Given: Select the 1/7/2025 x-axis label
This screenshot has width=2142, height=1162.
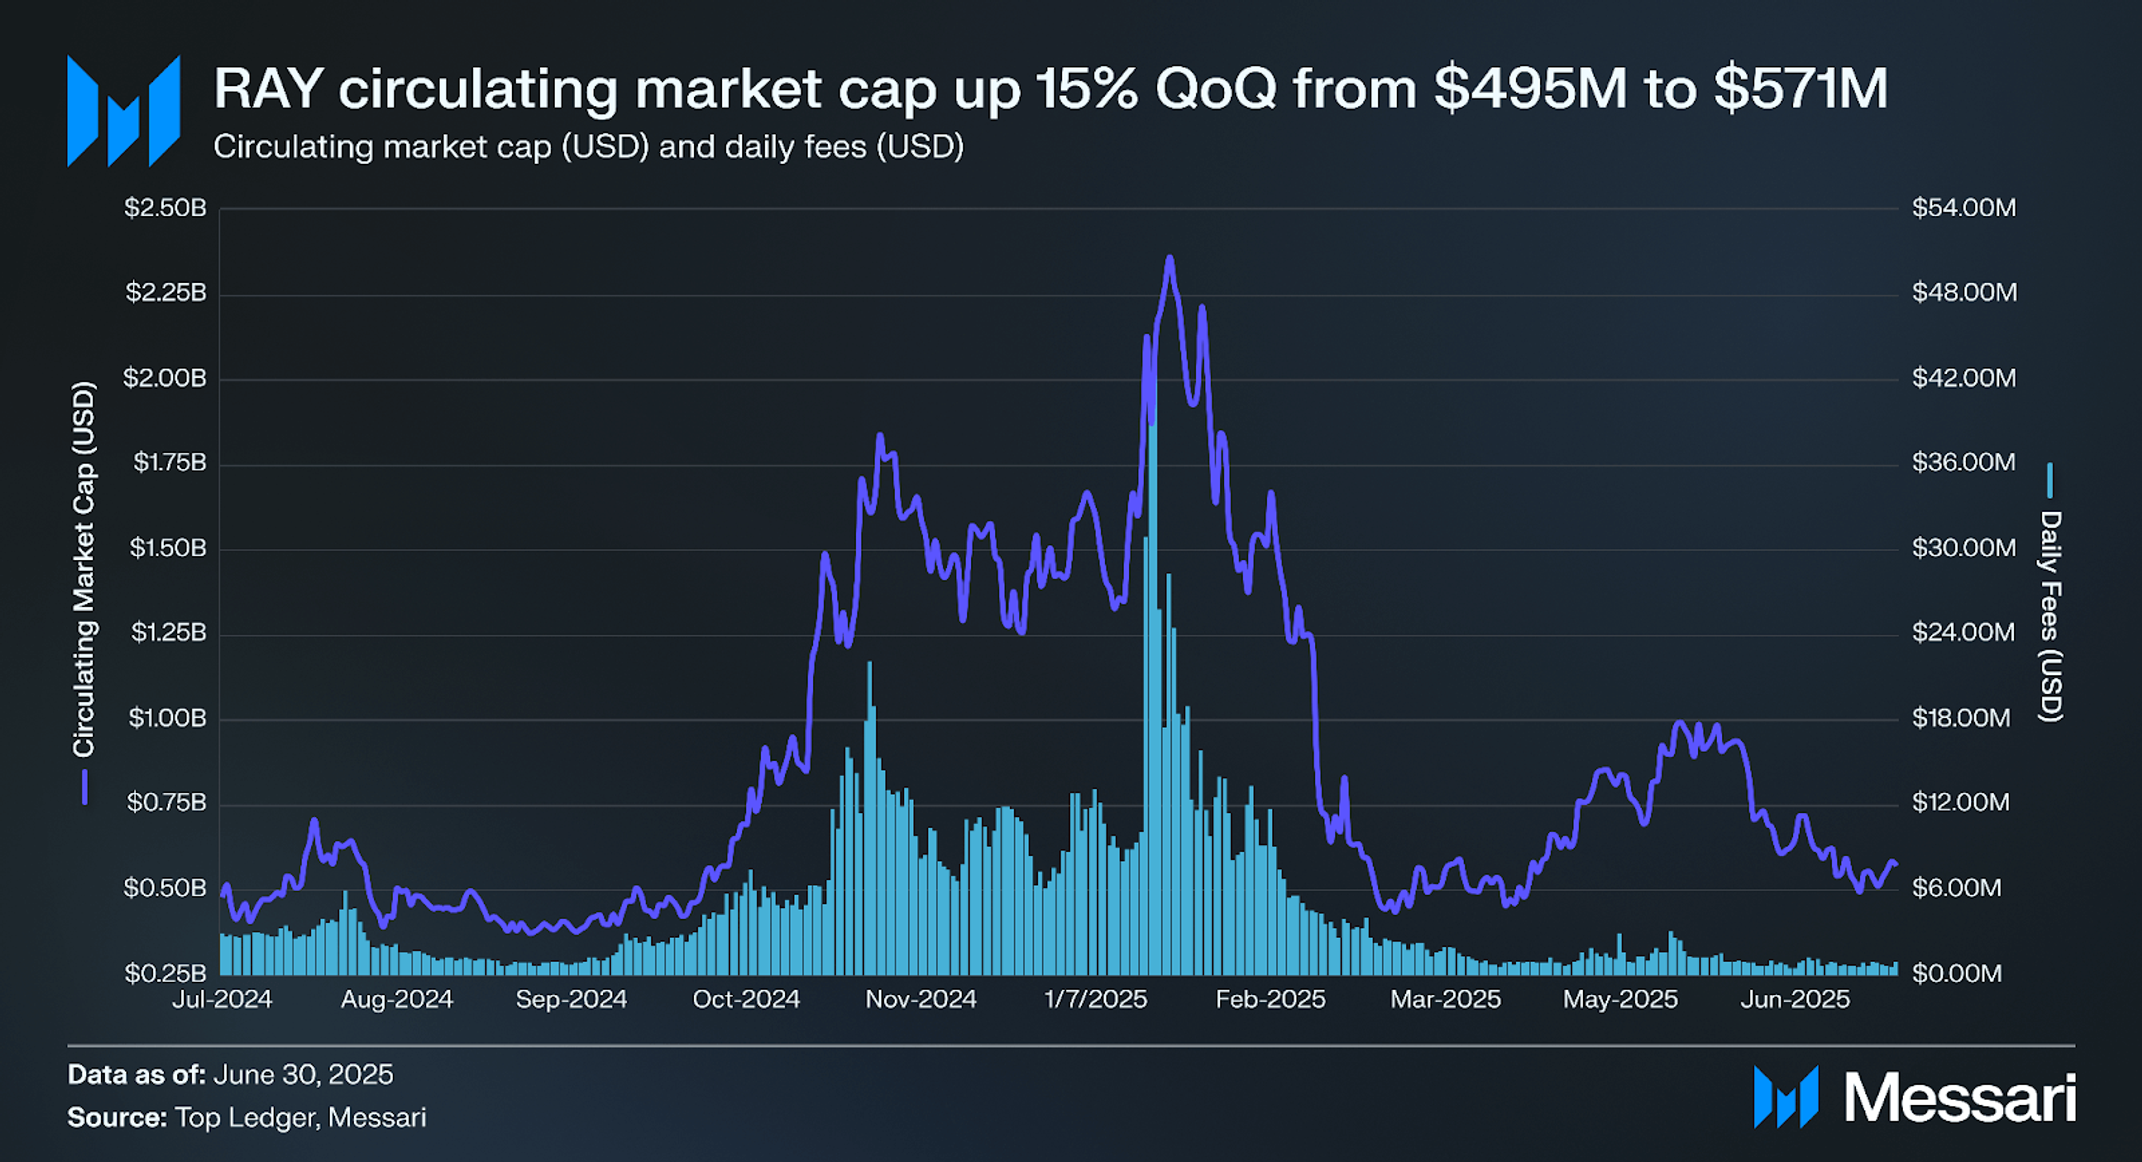Looking at the screenshot, I should (1096, 999).
